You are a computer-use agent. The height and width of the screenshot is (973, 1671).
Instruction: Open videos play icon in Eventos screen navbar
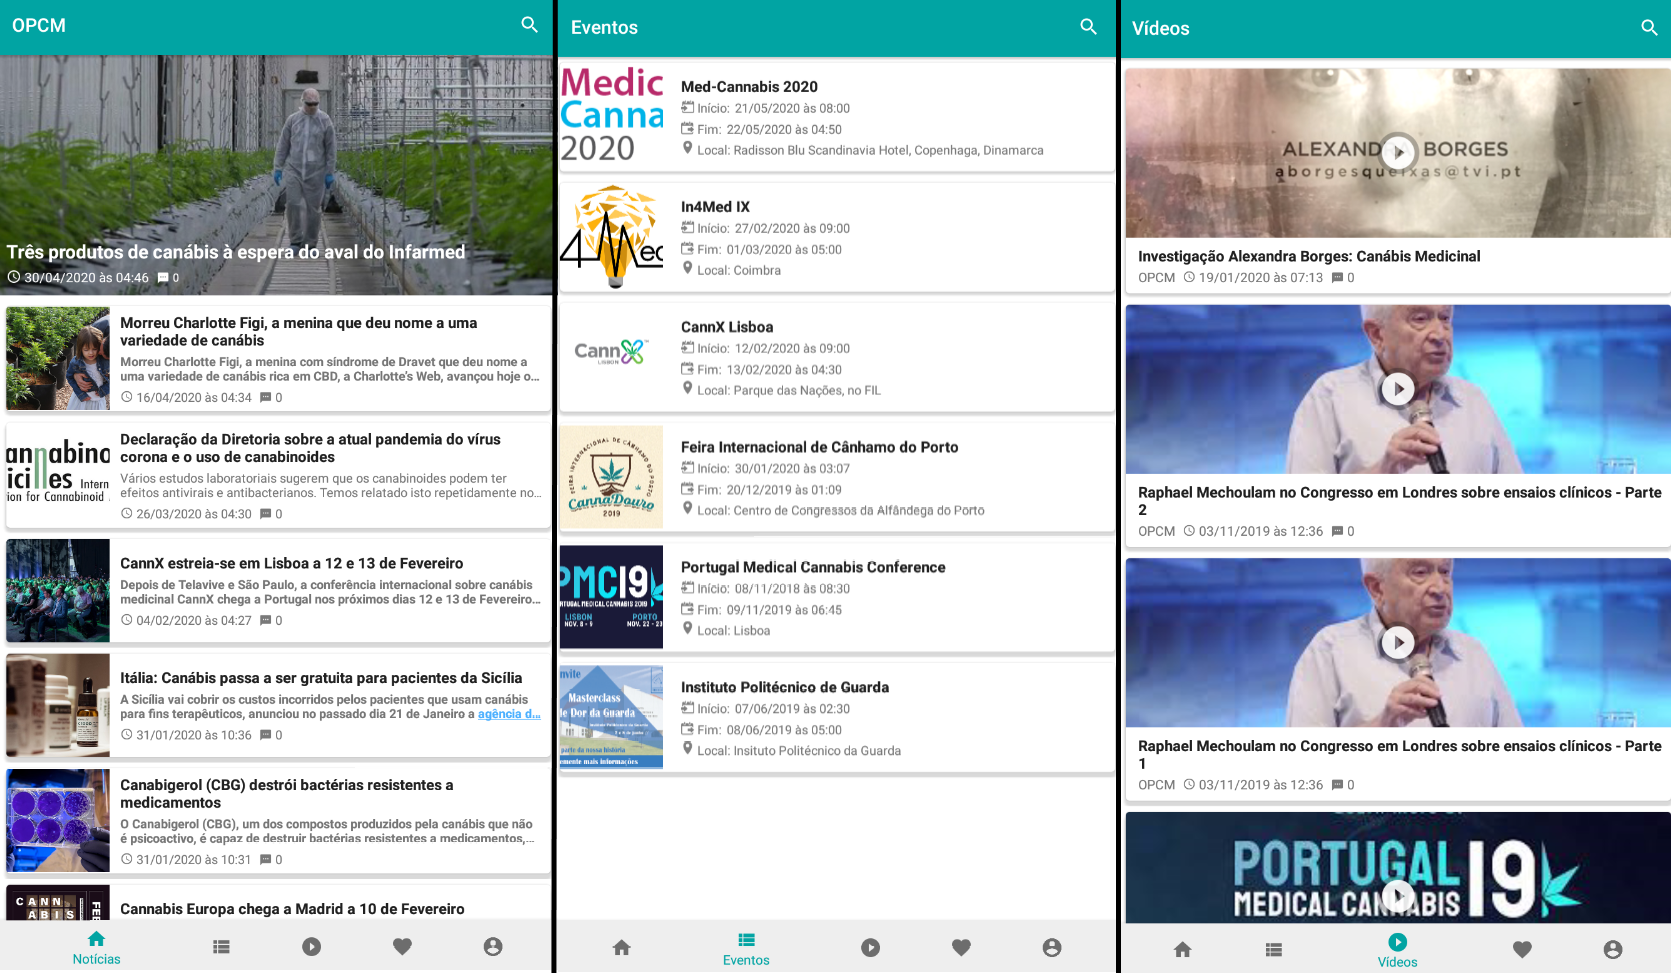(871, 947)
